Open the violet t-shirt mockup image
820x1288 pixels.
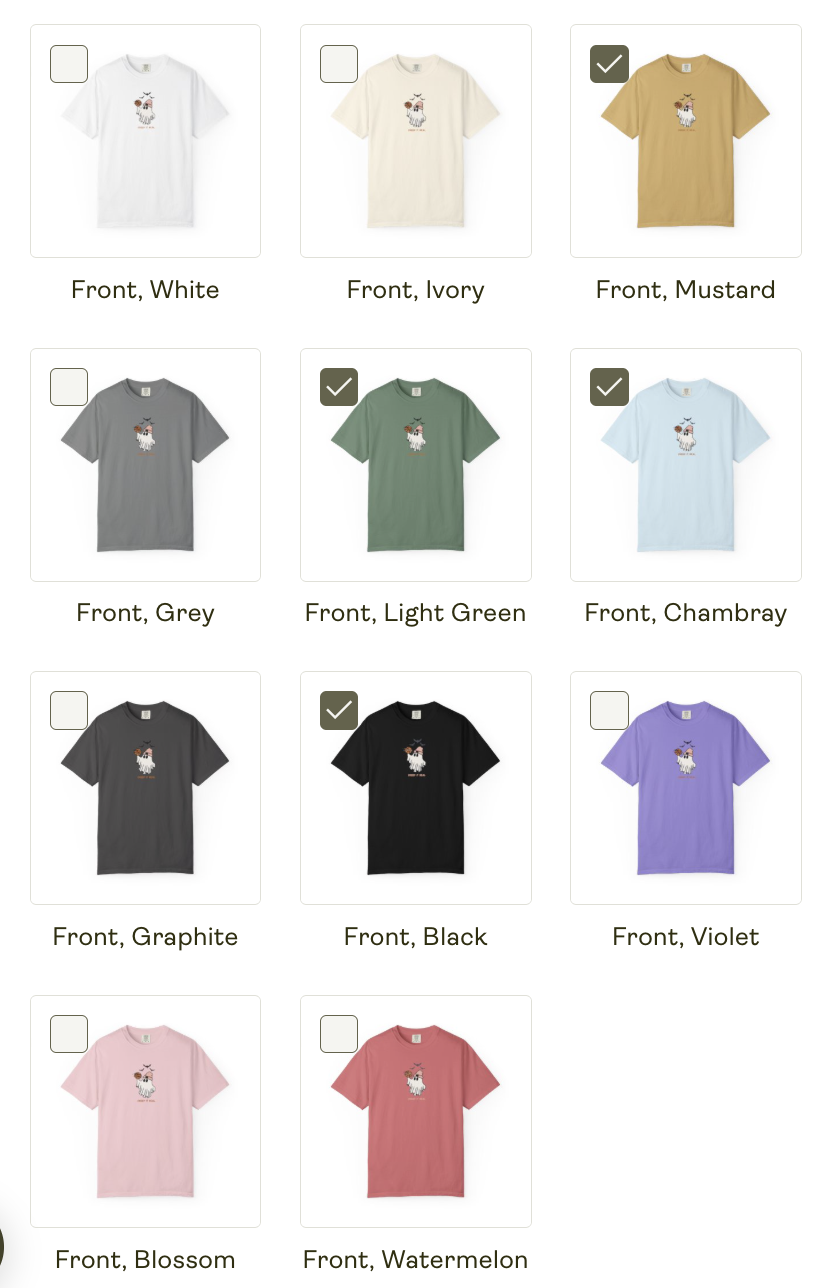pyautogui.click(x=686, y=788)
